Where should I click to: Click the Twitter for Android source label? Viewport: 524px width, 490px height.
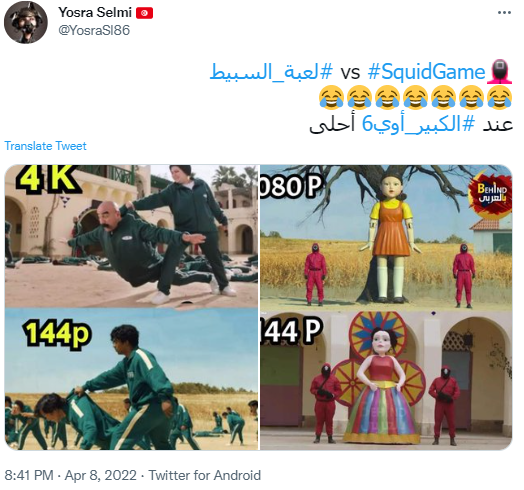coord(205,475)
